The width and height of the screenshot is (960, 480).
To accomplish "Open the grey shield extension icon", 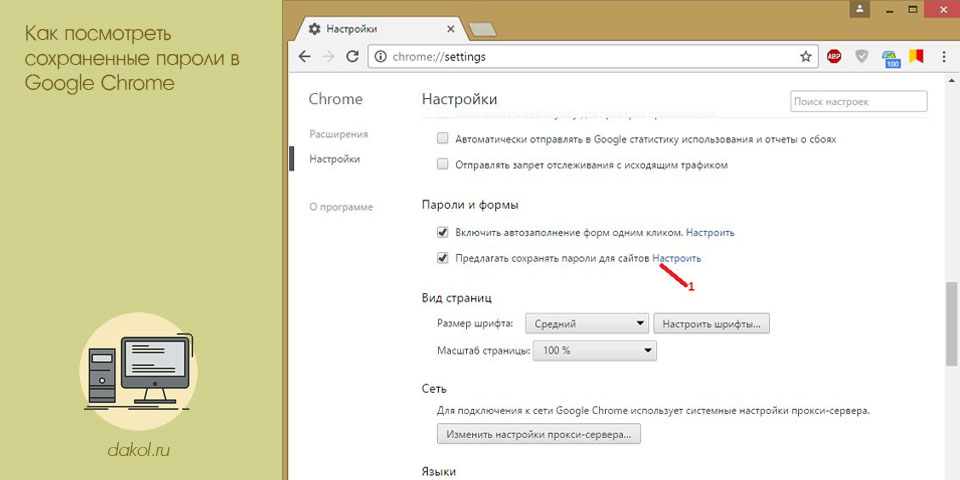I will [x=862, y=57].
